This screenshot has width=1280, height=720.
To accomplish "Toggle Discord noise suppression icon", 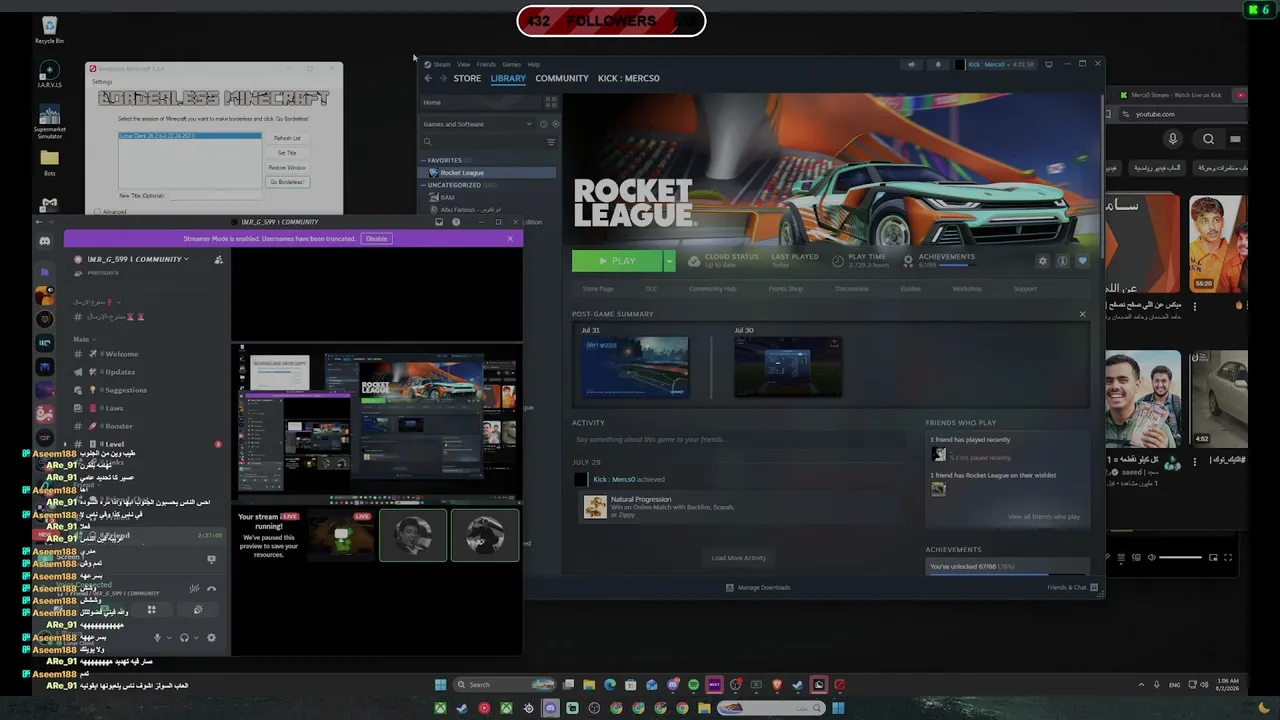I will (194, 589).
